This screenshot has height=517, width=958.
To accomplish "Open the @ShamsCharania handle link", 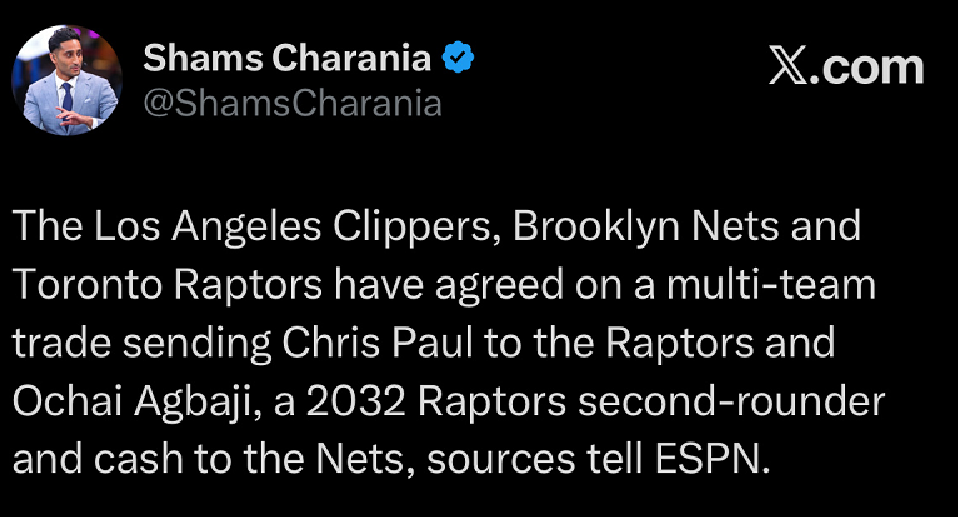I will [292, 103].
